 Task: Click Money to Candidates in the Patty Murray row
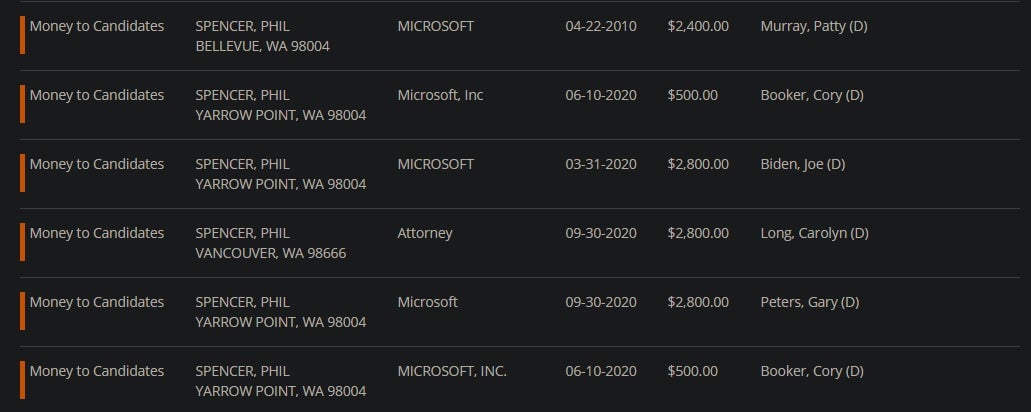click(96, 26)
